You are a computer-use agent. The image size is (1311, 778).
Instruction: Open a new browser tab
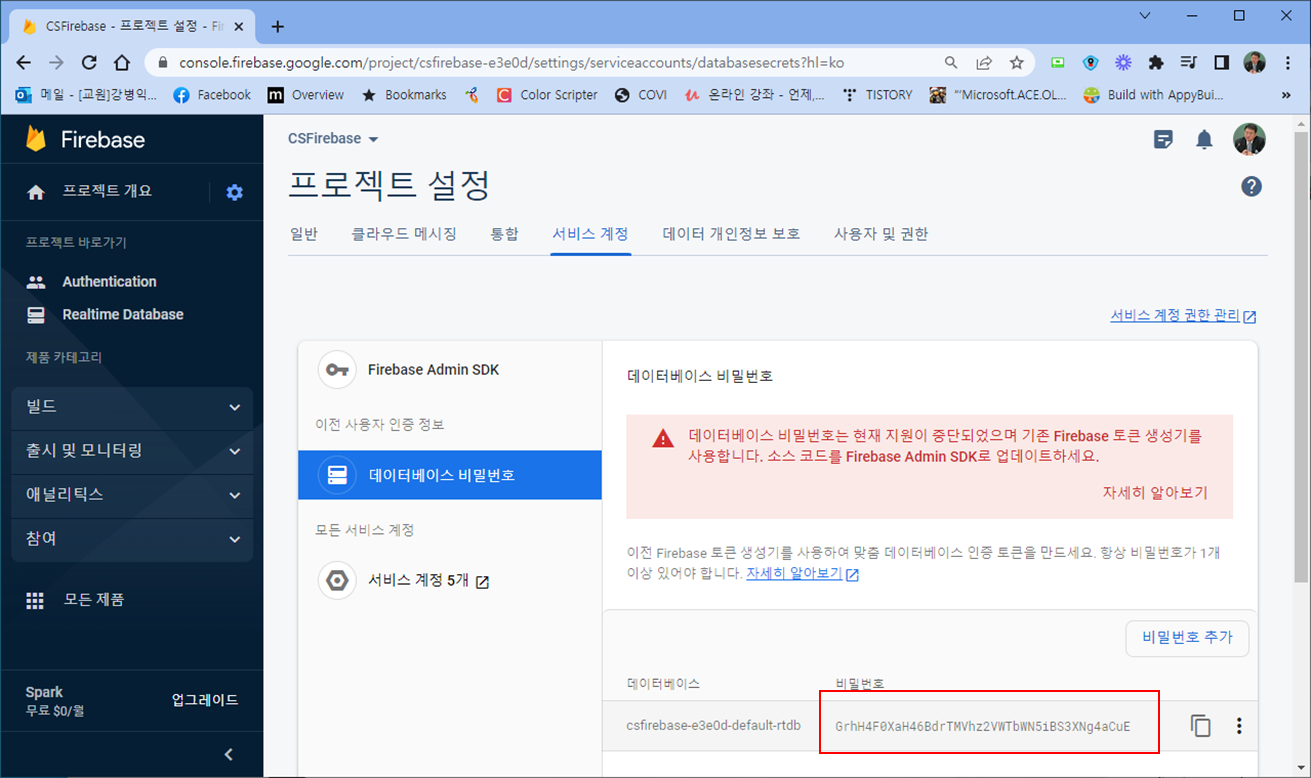click(278, 26)
